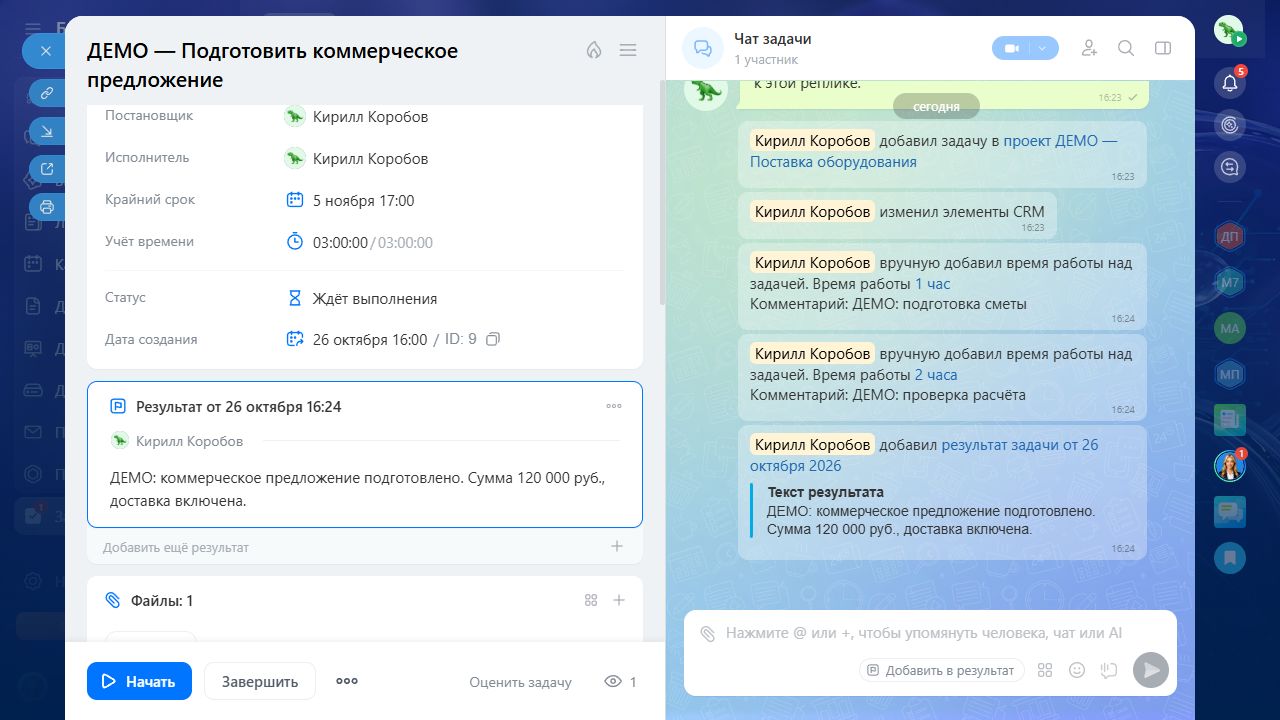This screenshot has height=720, width=1280.
Task: Open the hamburger menu in task header
Action: (628, 50)
